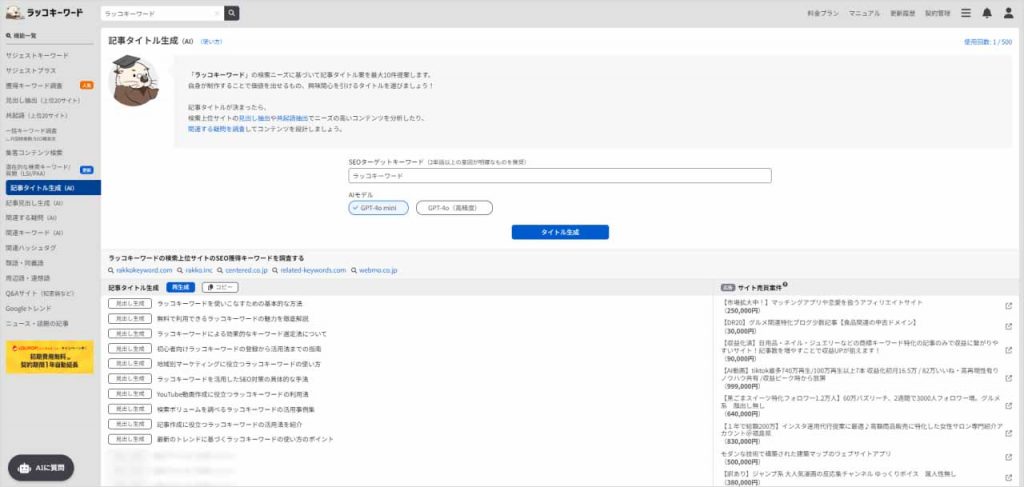1024x487 pixels.
Task: Click 見出し生成 for 地域別マーケティング title
Action: (130, 364)
